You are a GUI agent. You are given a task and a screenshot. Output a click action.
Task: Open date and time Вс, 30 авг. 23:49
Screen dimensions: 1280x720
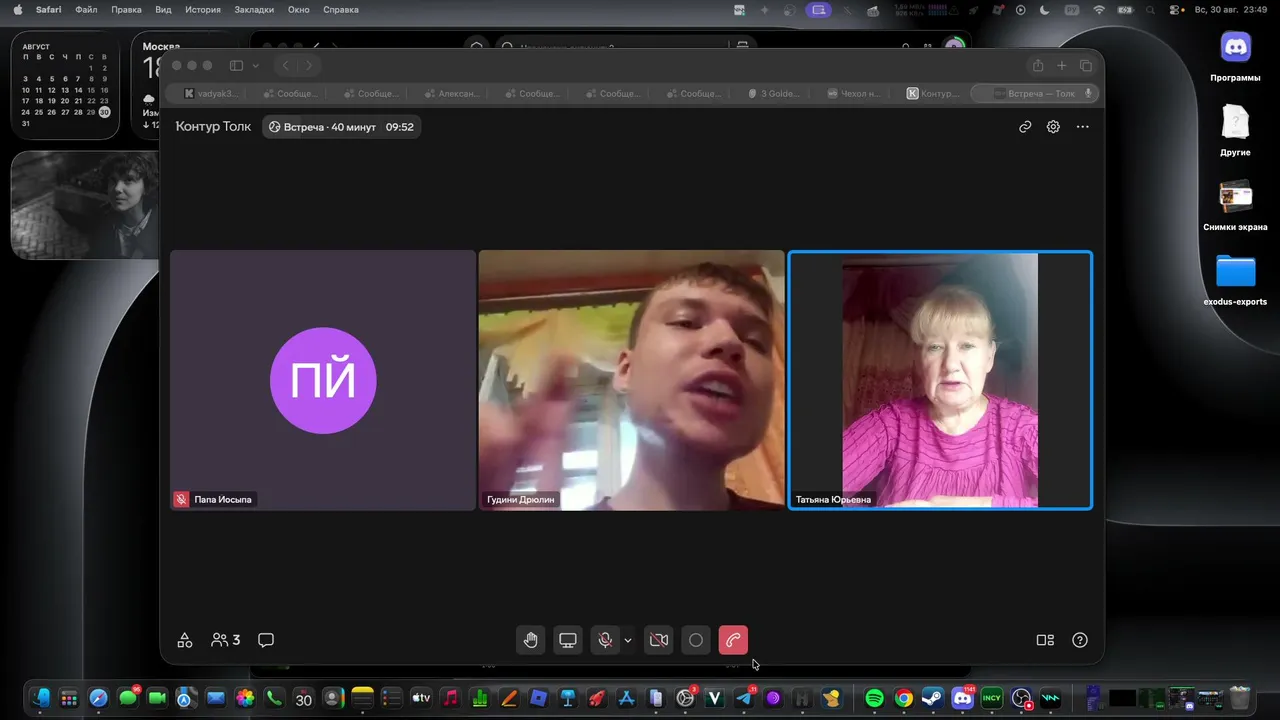tap(1232, 10)
